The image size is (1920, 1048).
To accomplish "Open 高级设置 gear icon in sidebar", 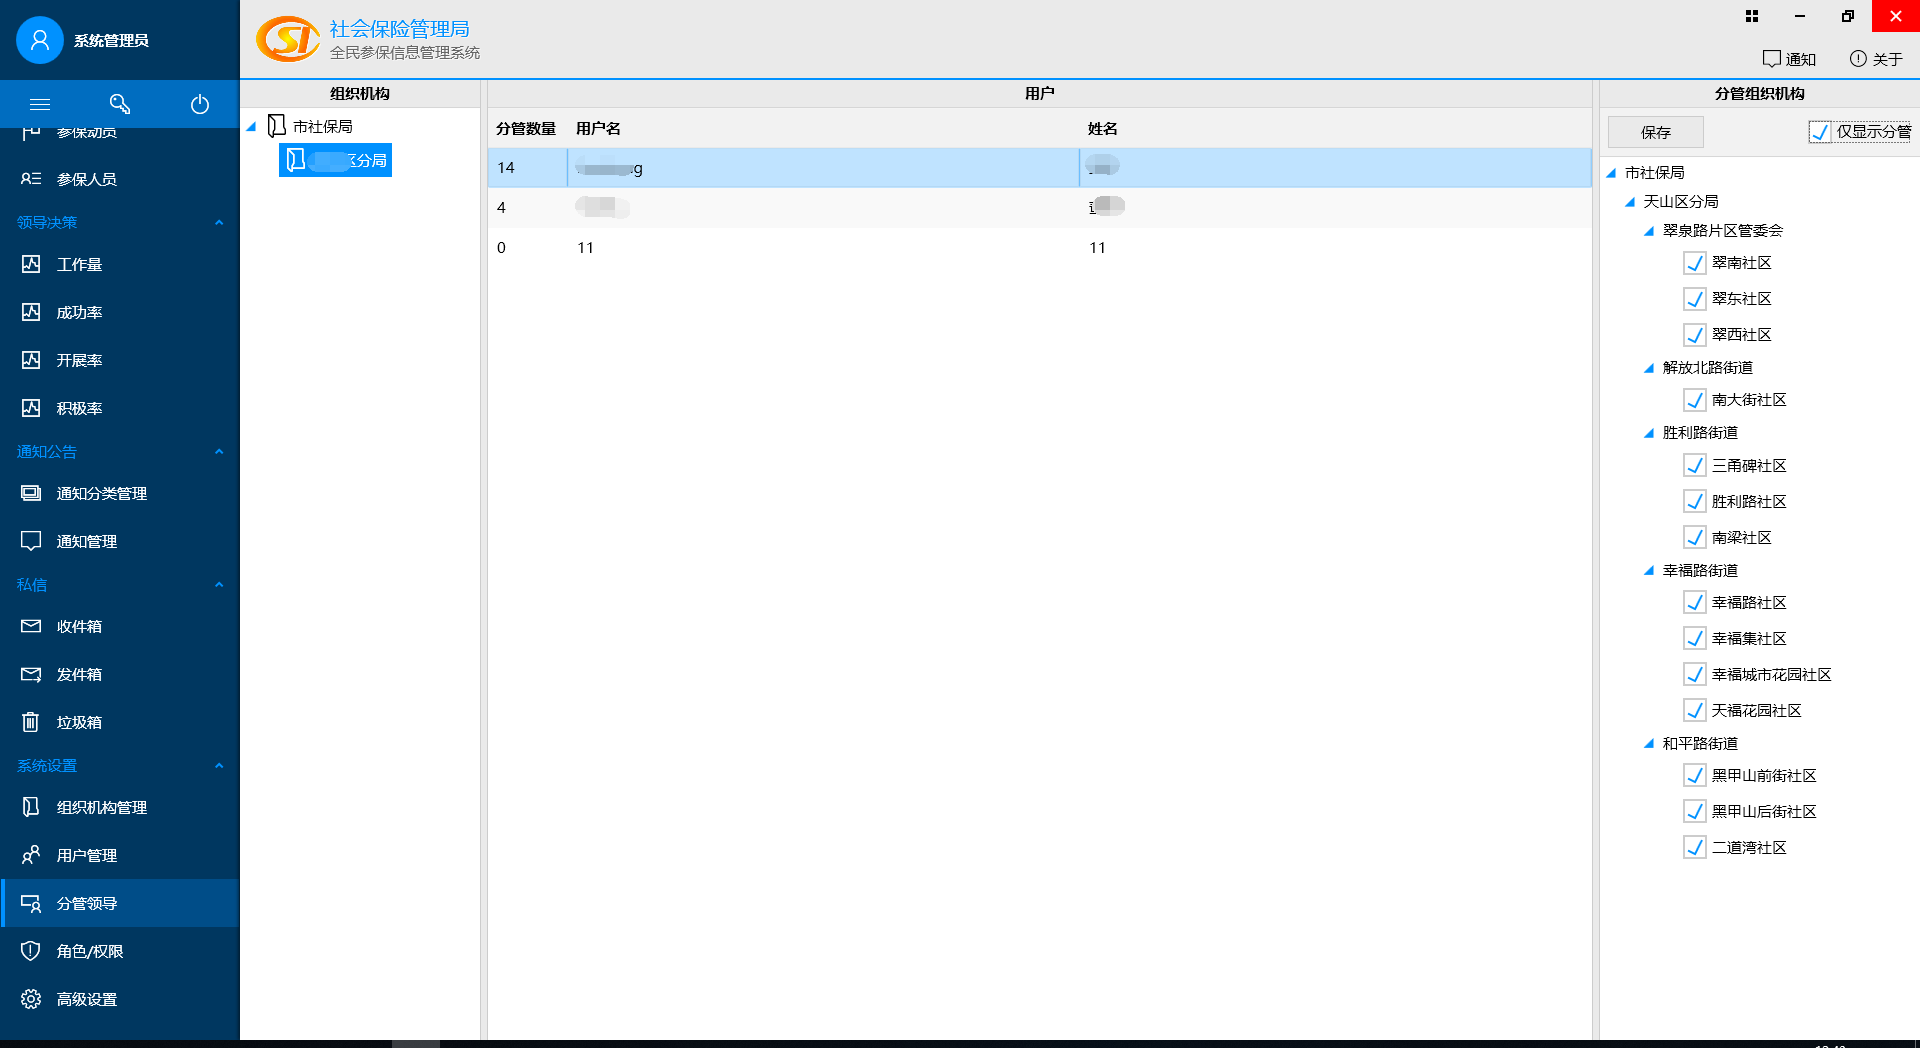I will coord(31,999).
